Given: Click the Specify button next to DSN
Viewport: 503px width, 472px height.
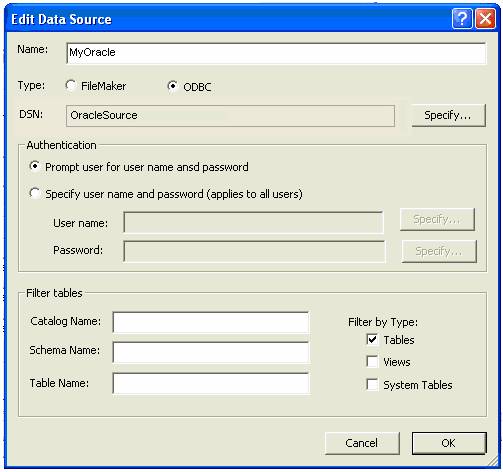Looking at the screenshot, I should pyautogui.click(x=448, y=115).
